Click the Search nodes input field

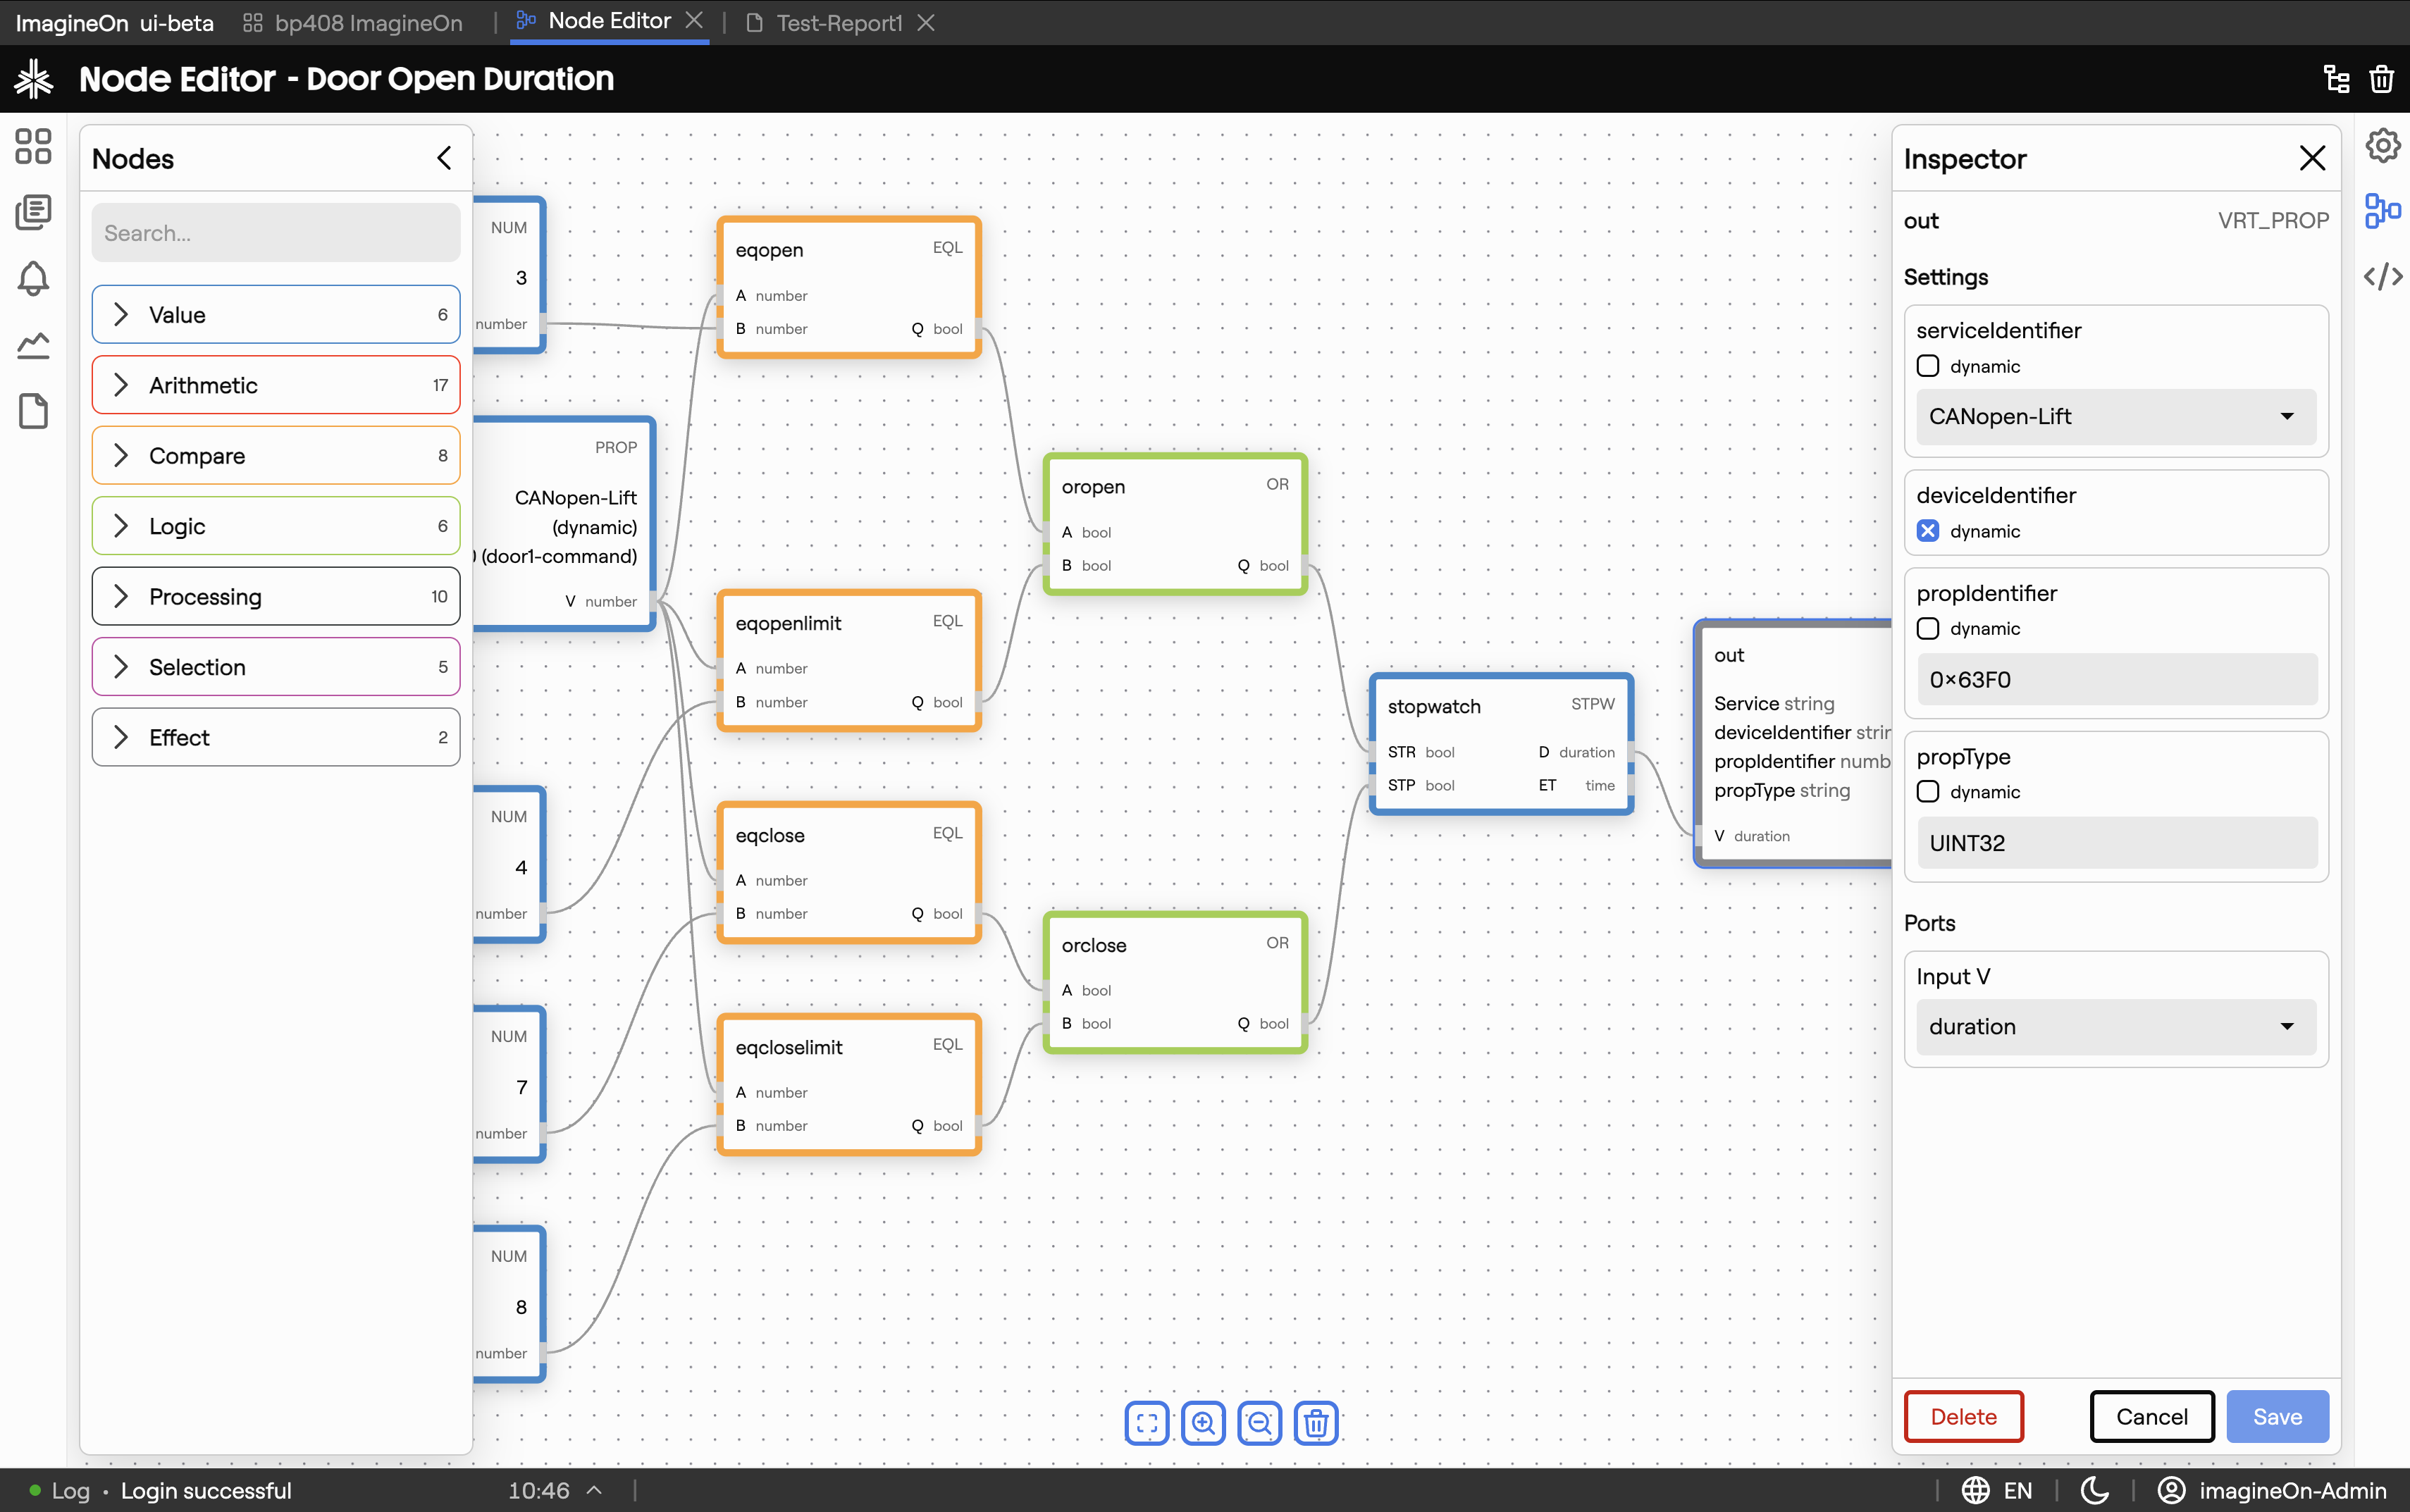coord(276,233)
